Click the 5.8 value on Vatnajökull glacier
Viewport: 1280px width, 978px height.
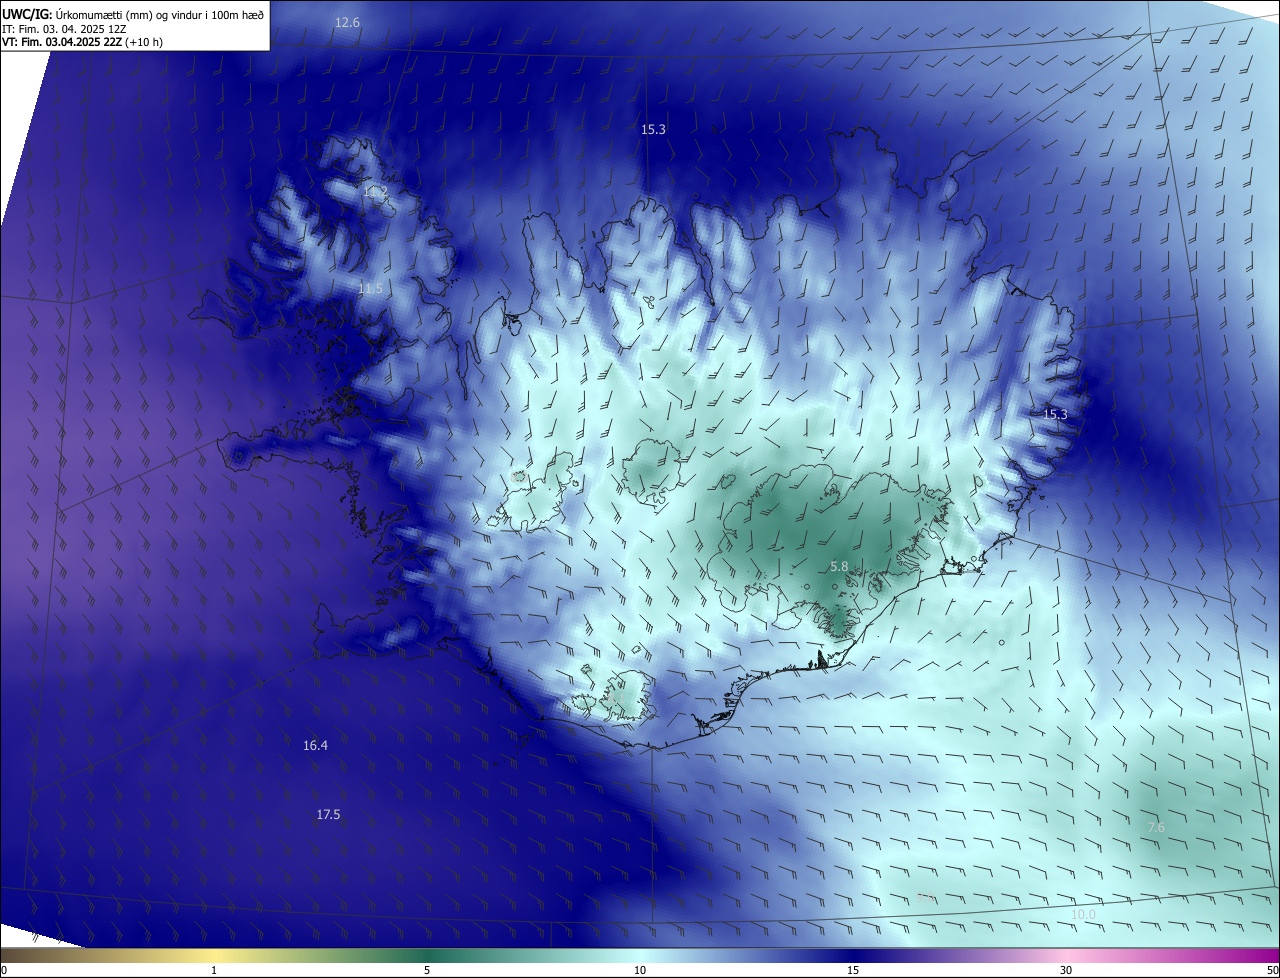tap(839, 566)
